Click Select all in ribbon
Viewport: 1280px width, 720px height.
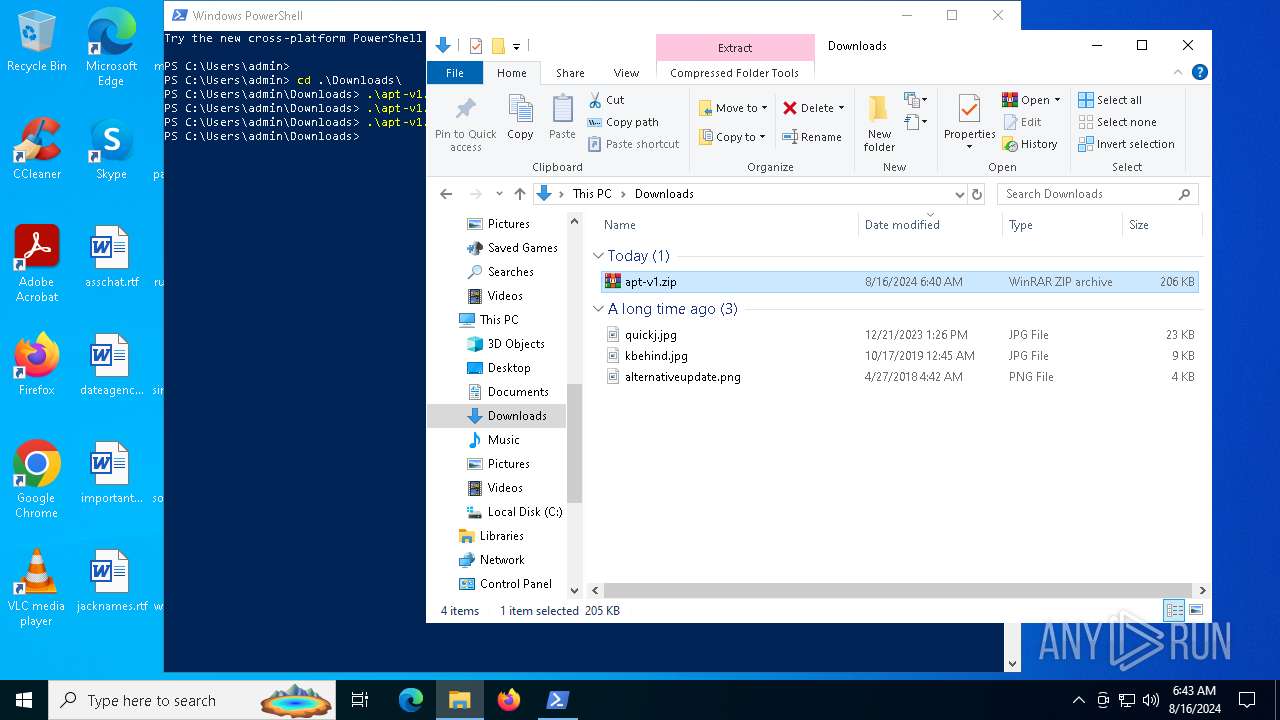coord(1110,100)
